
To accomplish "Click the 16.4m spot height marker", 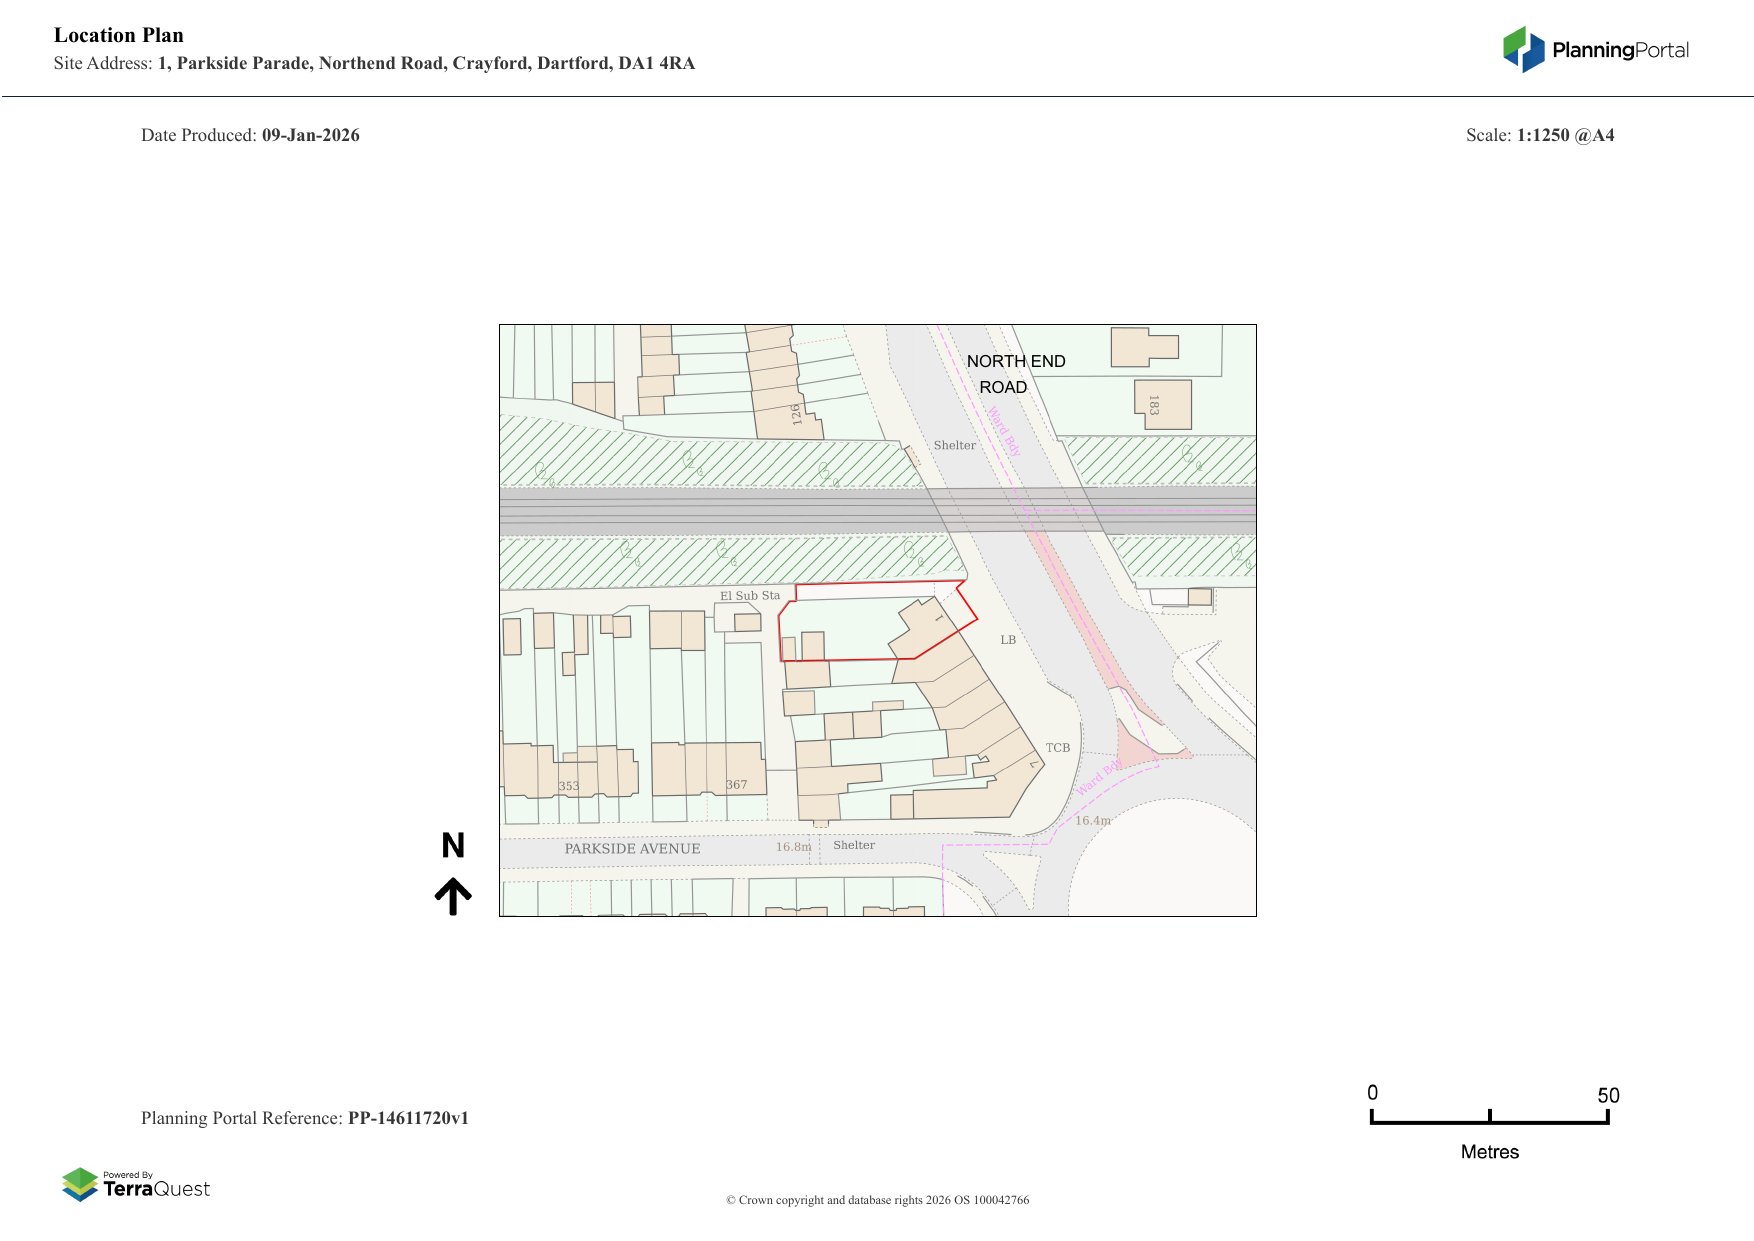I will [1092, 821].
